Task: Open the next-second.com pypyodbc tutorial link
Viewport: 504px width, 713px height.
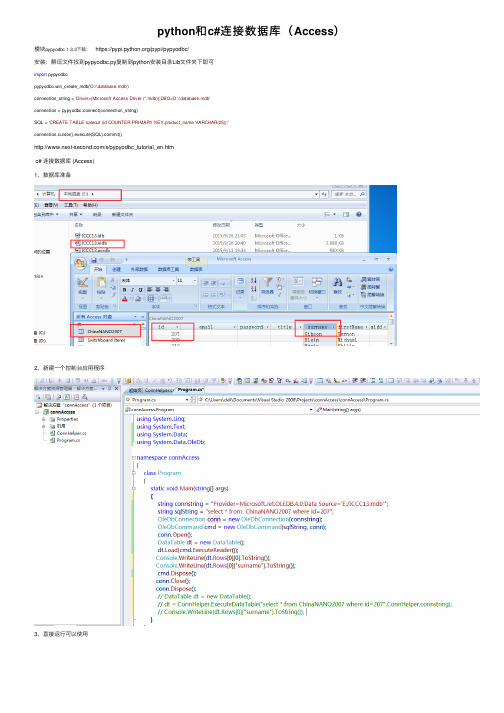Action: coord(104,147)
